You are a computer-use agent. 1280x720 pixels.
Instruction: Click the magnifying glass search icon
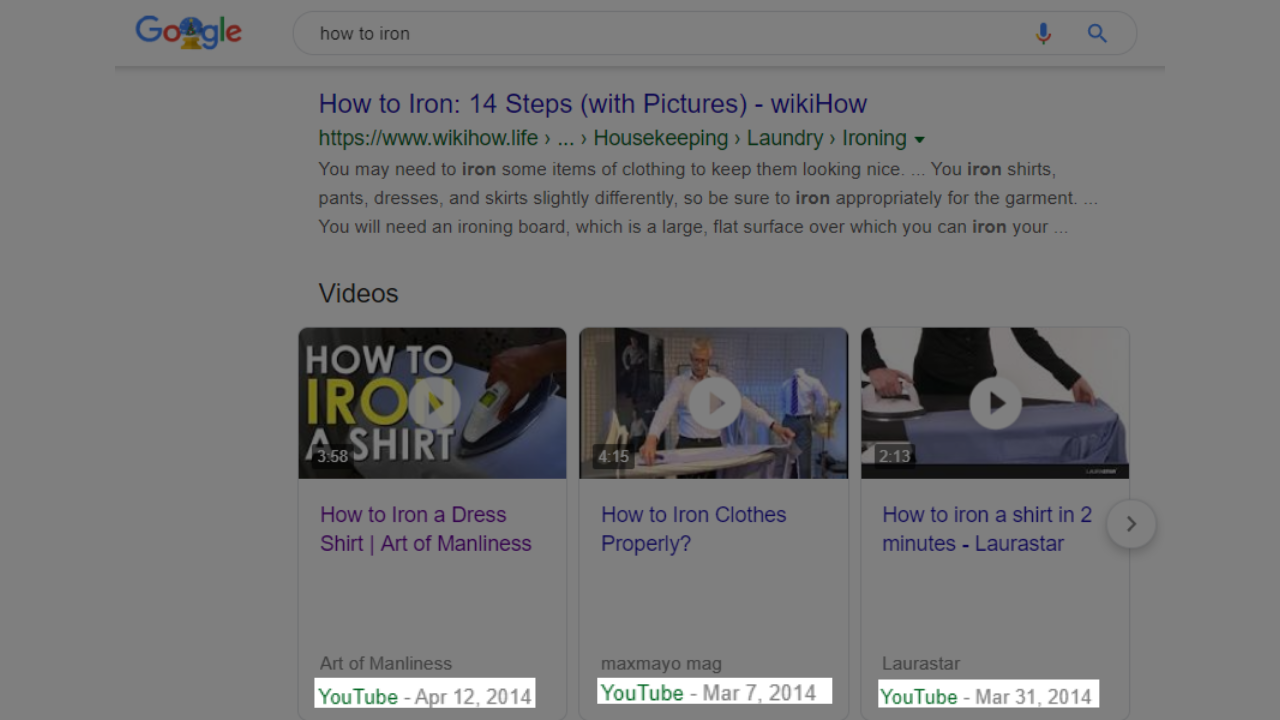point(1097,33)
